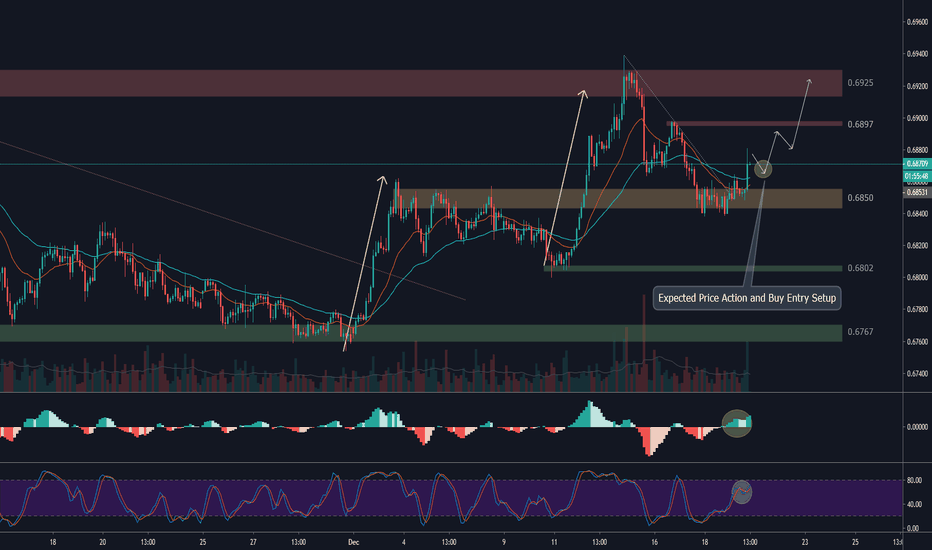The height and width of the screenshot is (550, 932).
Task: Click the 0.6802 support level label
Action: coord(860,268)
